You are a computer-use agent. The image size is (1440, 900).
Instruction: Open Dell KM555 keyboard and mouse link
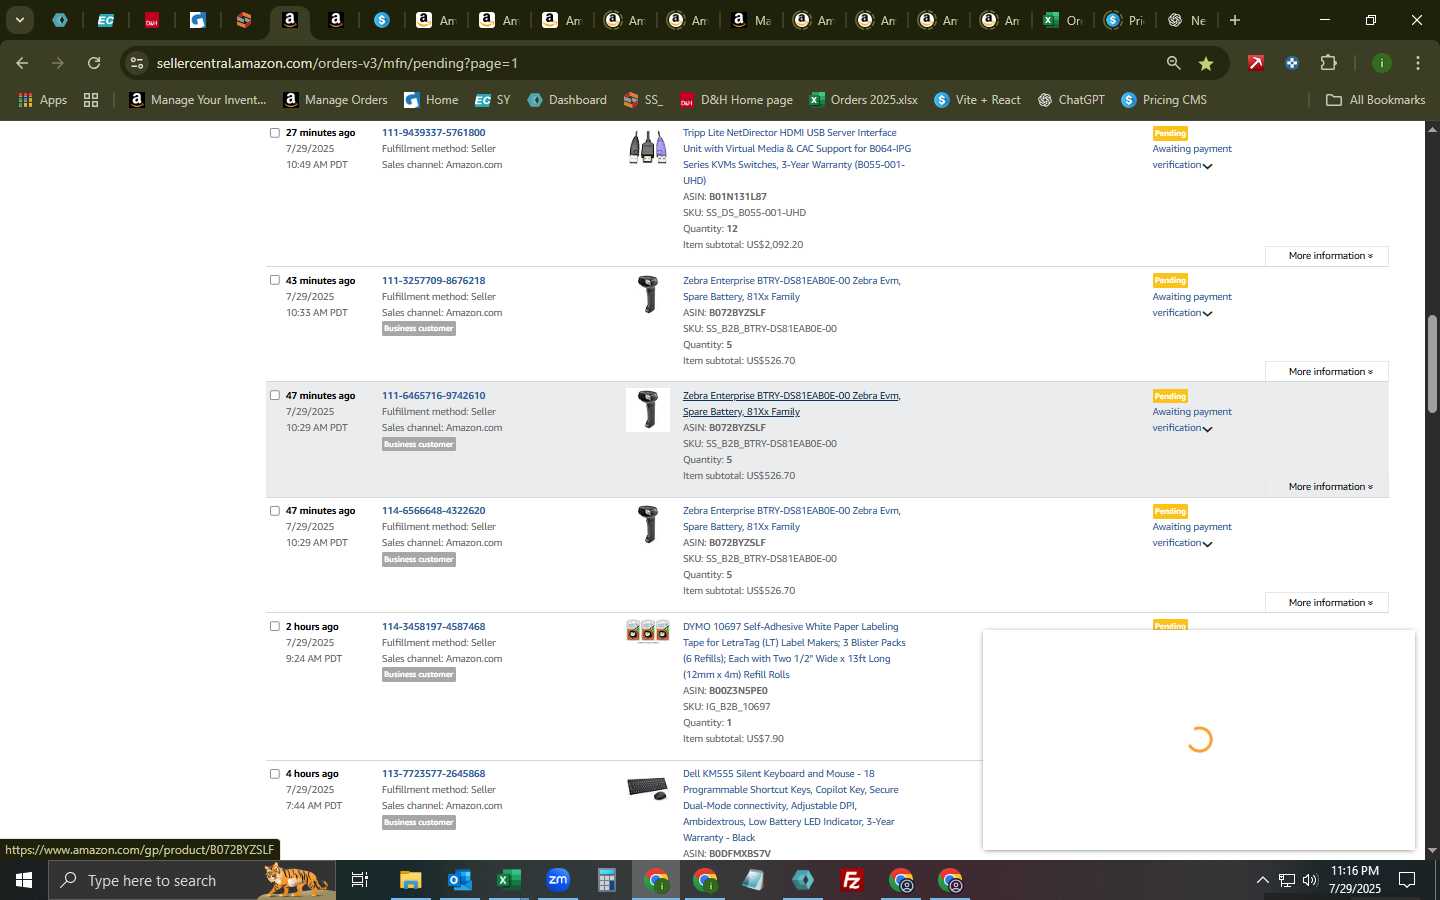click(790, 805)
